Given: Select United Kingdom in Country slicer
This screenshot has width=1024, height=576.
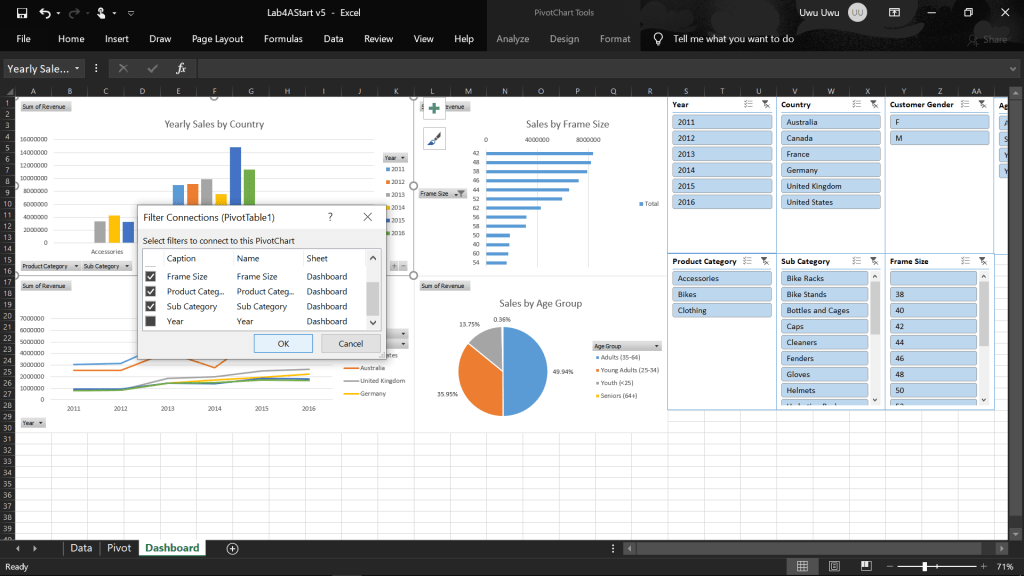Looking at the screenshot, I should pos(829,186).
